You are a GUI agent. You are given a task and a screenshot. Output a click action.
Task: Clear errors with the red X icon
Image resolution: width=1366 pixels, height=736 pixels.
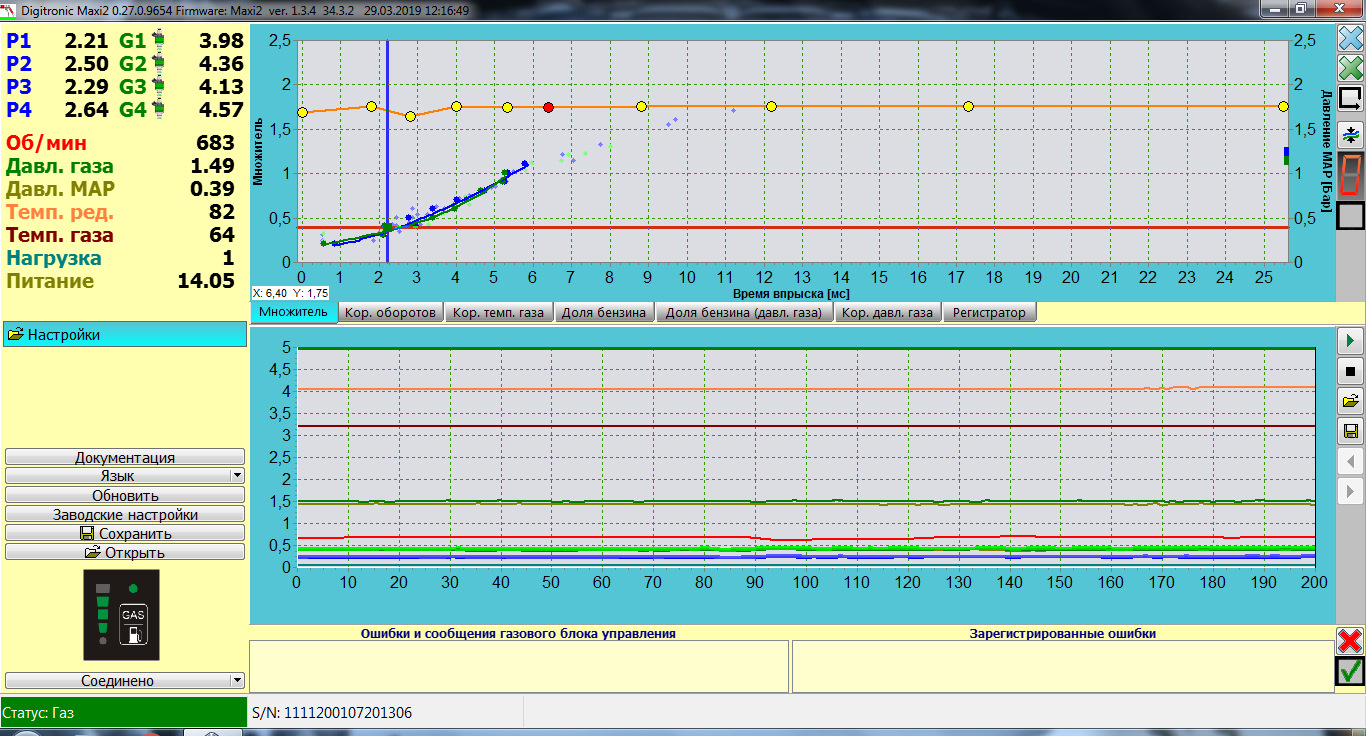[1350, 641]
